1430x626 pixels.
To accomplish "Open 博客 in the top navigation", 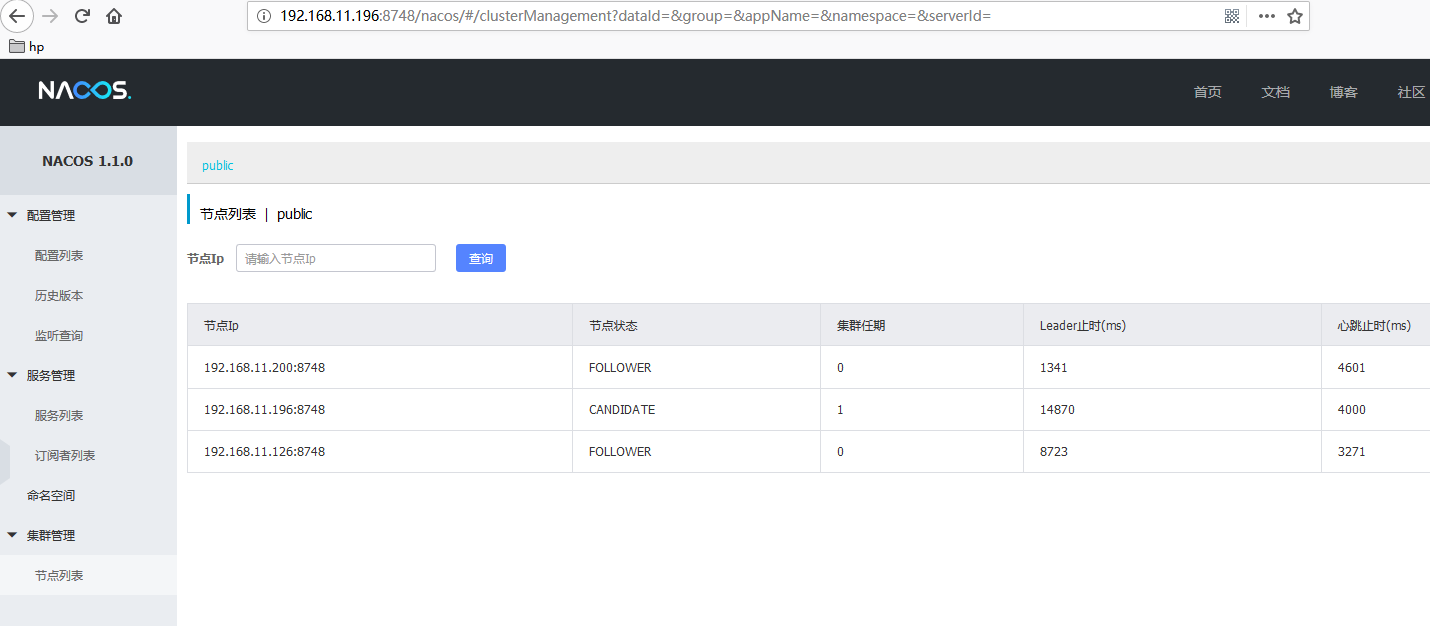I will 1343,92.
